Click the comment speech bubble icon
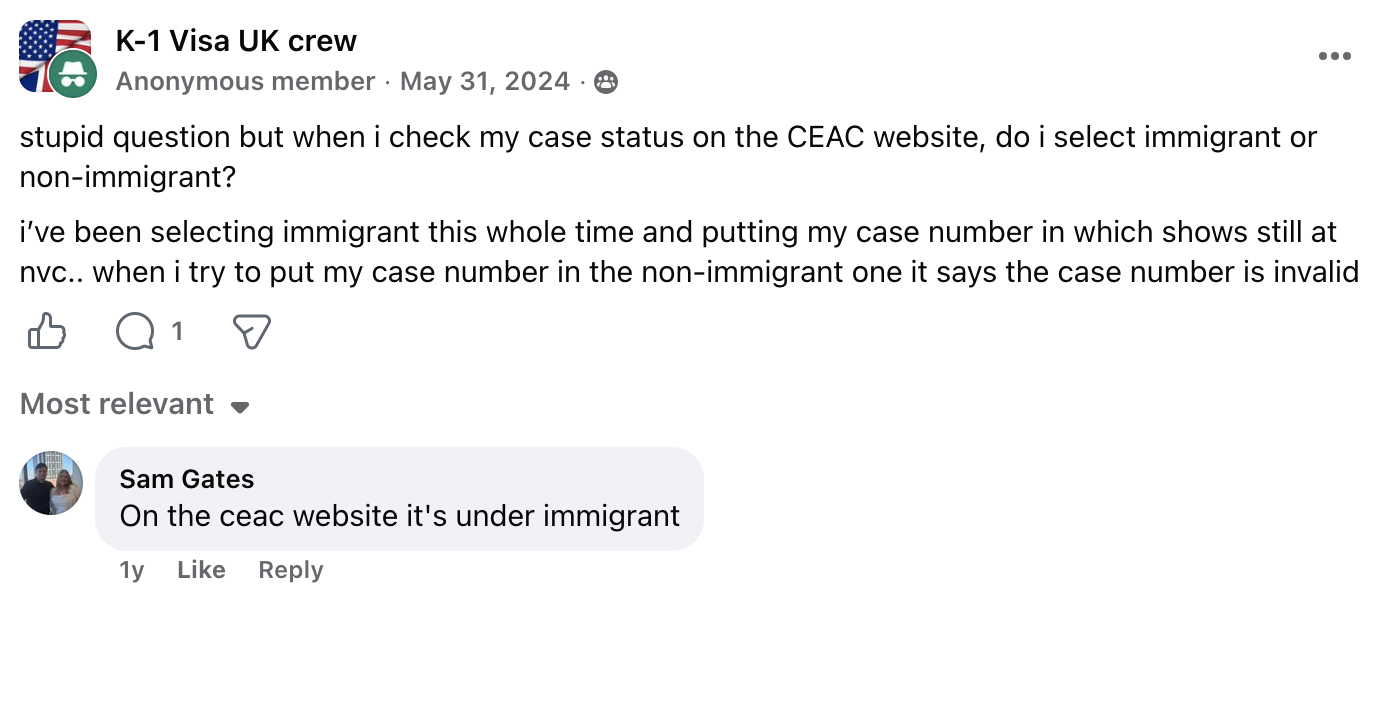This screenshot has height=710, width=1382. pyautogui.click(x=135, y=331)
